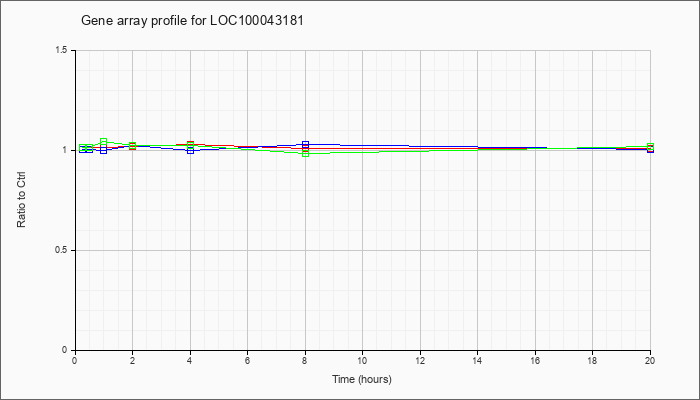The image size is (700, 400).
Task: Select the green line between 9 and 10 hours
Action: [x=348, y=153]
